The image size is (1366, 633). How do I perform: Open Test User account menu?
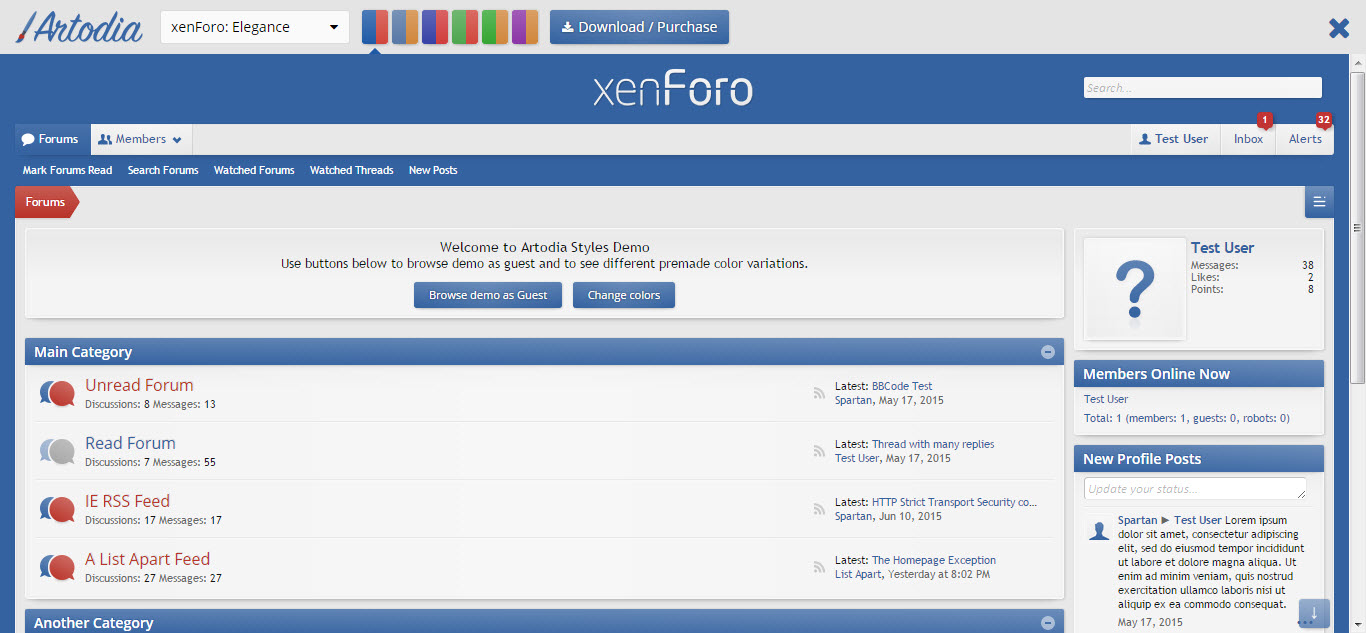coord(1174,139)
